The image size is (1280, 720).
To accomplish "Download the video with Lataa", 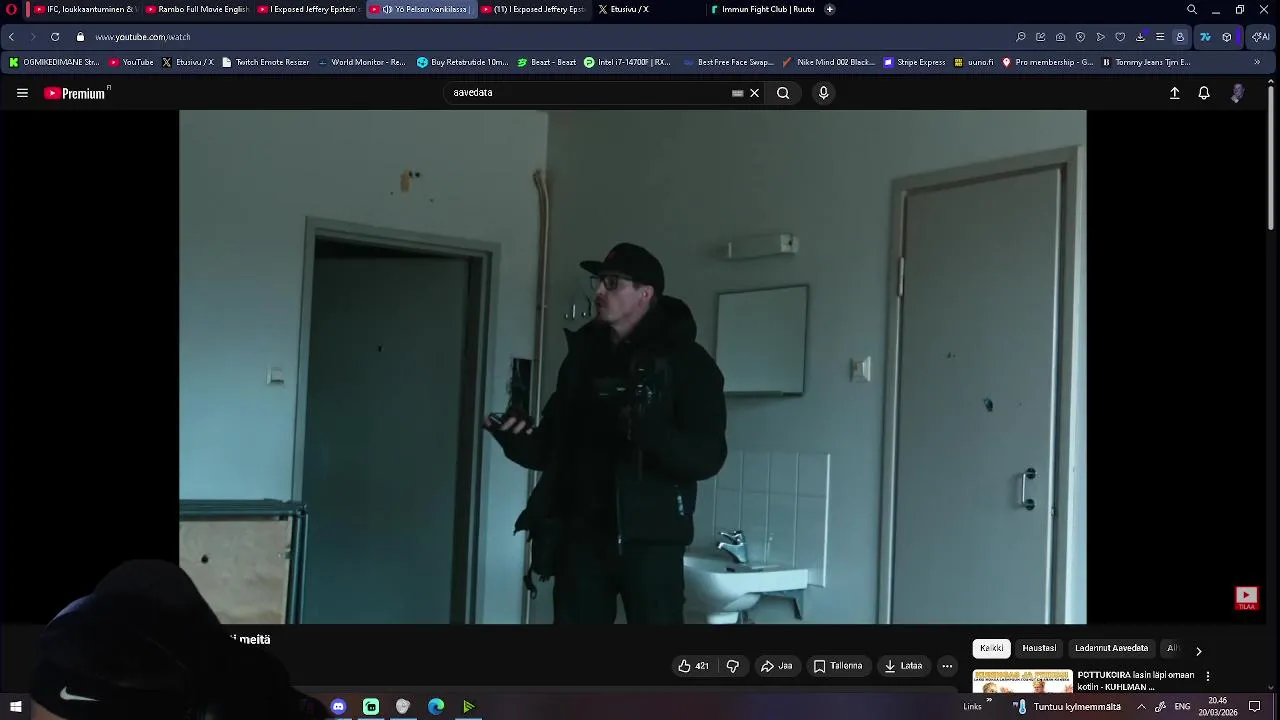I will (903, 666).
